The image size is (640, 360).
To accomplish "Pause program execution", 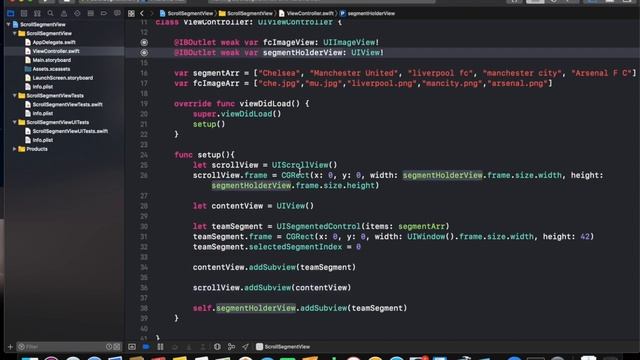I will pos(160,347).
